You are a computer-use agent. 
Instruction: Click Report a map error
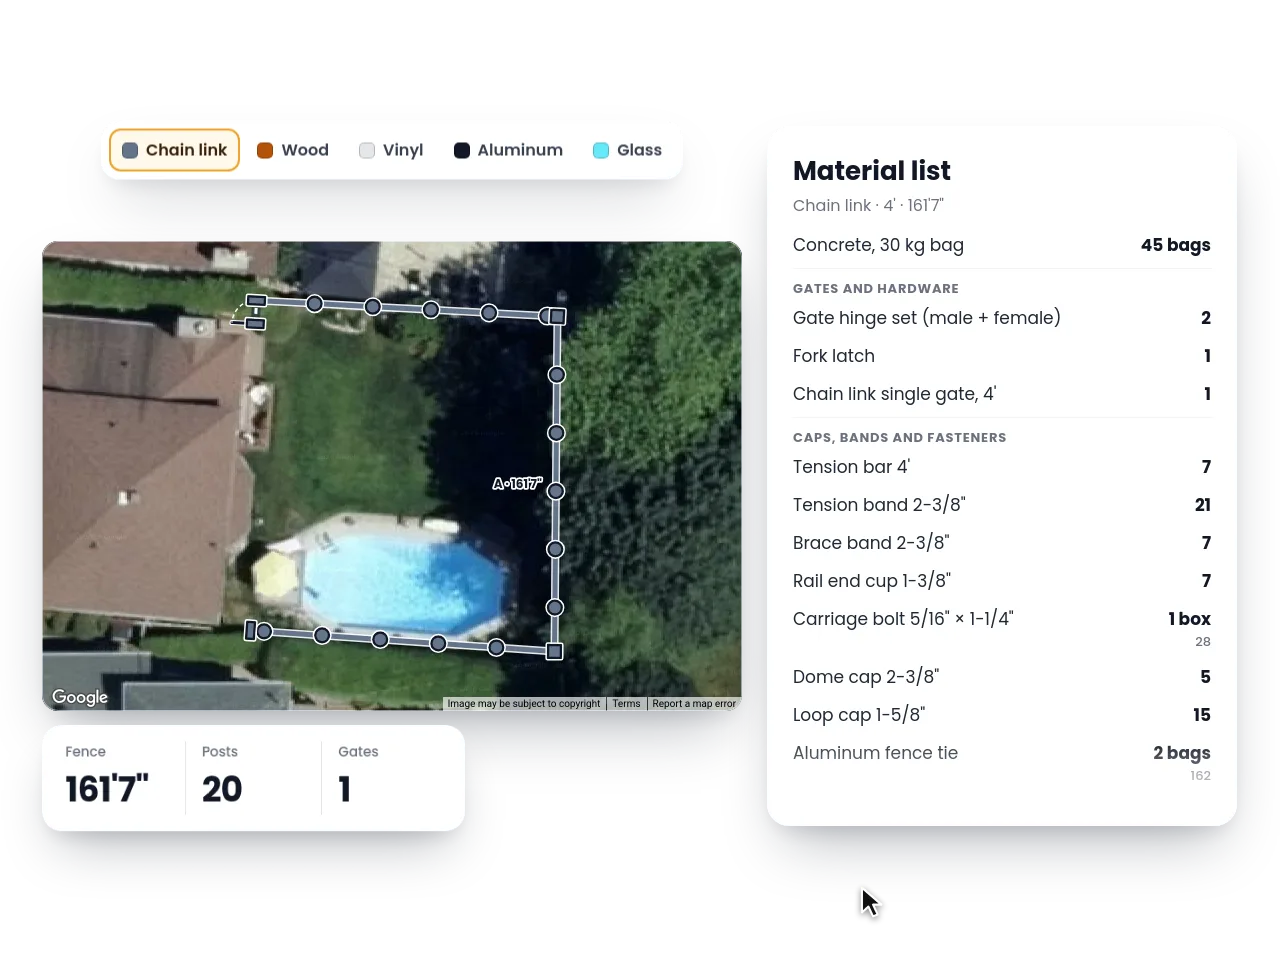(694, 704)
